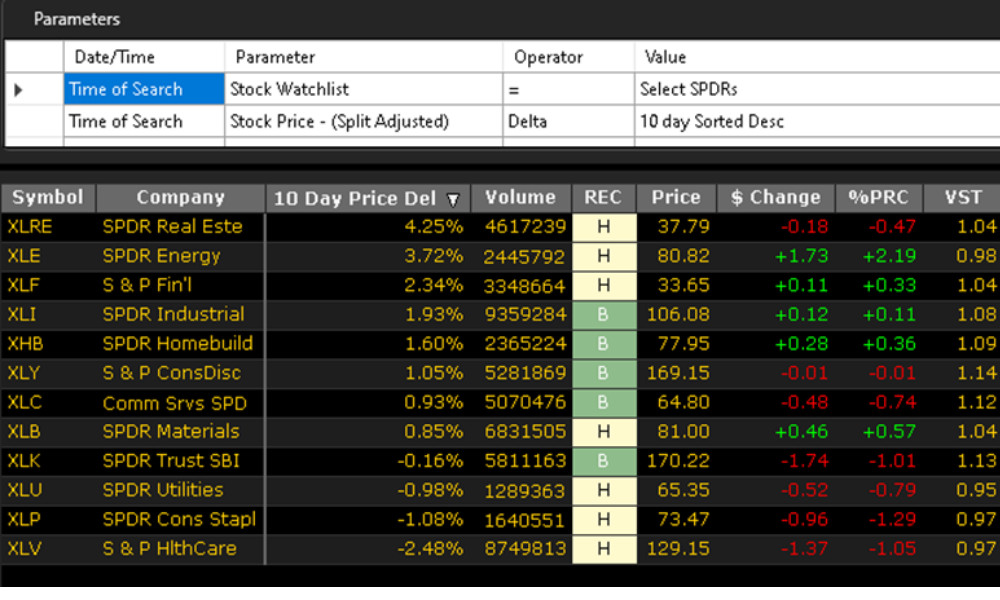
Task: Click green B rating for XLI
Action: point(603,315)
